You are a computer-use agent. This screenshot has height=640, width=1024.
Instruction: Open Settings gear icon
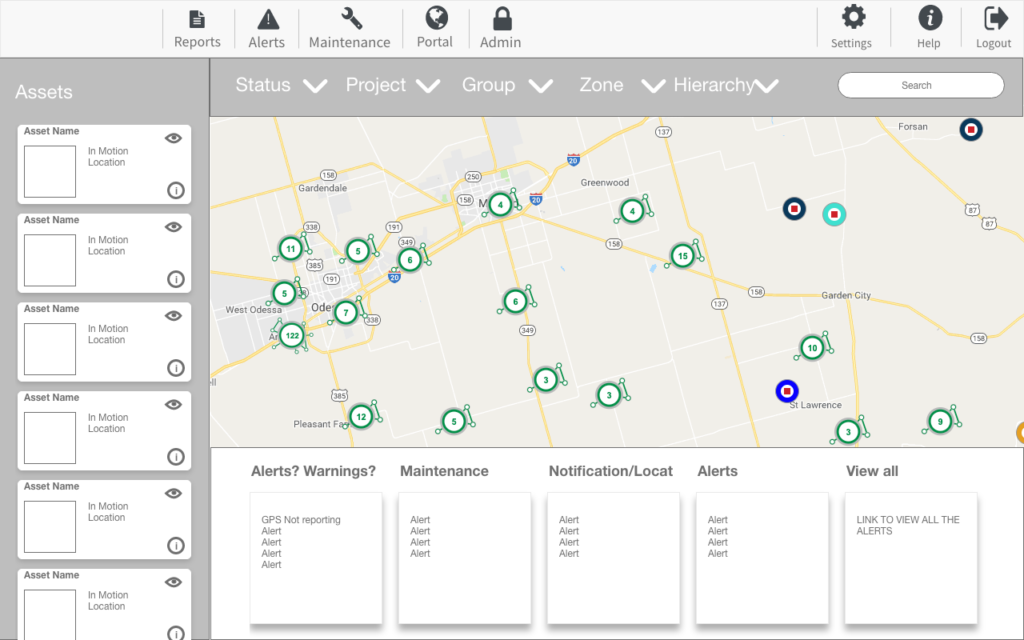pos(852,17)
